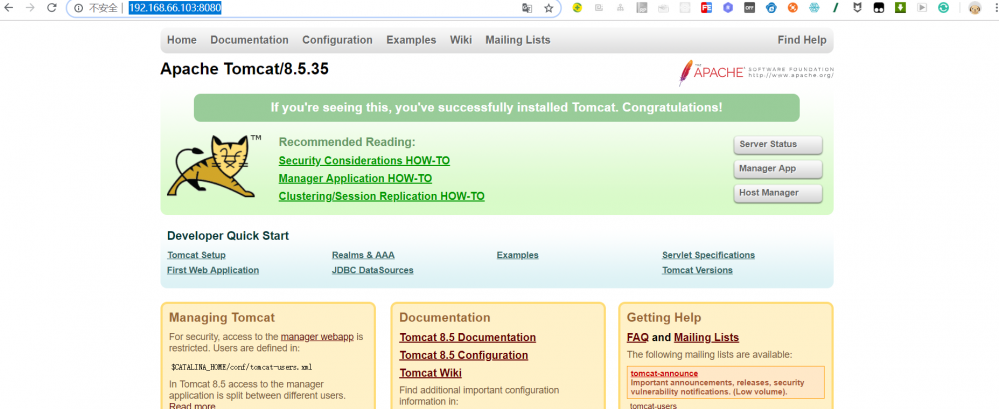Click the dark OFF extension icon
The image size is (999, 409).
click(749, 8)
